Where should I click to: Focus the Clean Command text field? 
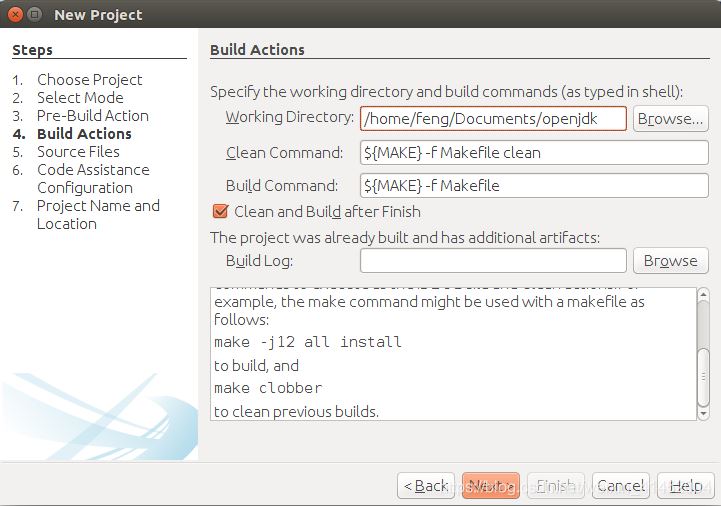pyautogui.click(x=534, y=153)
